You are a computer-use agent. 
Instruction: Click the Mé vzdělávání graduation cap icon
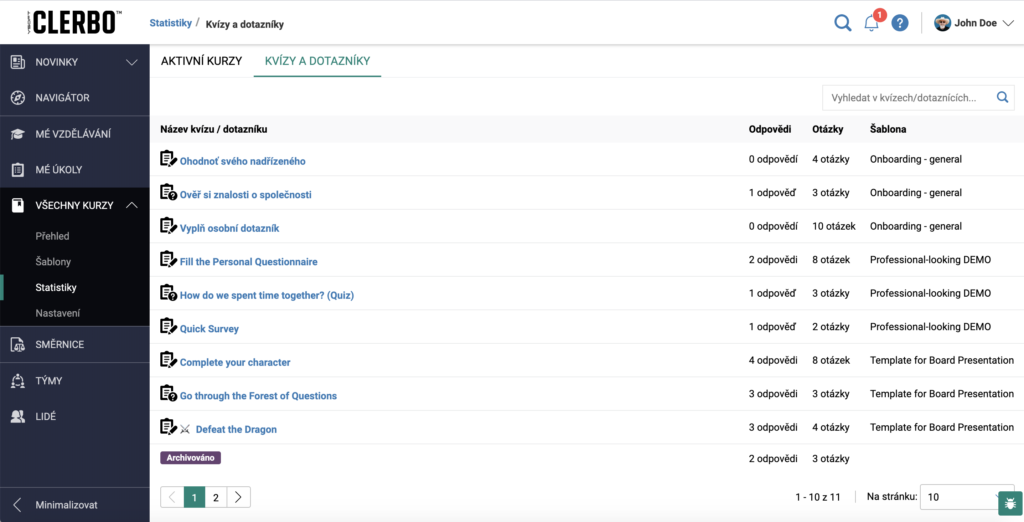18,134
